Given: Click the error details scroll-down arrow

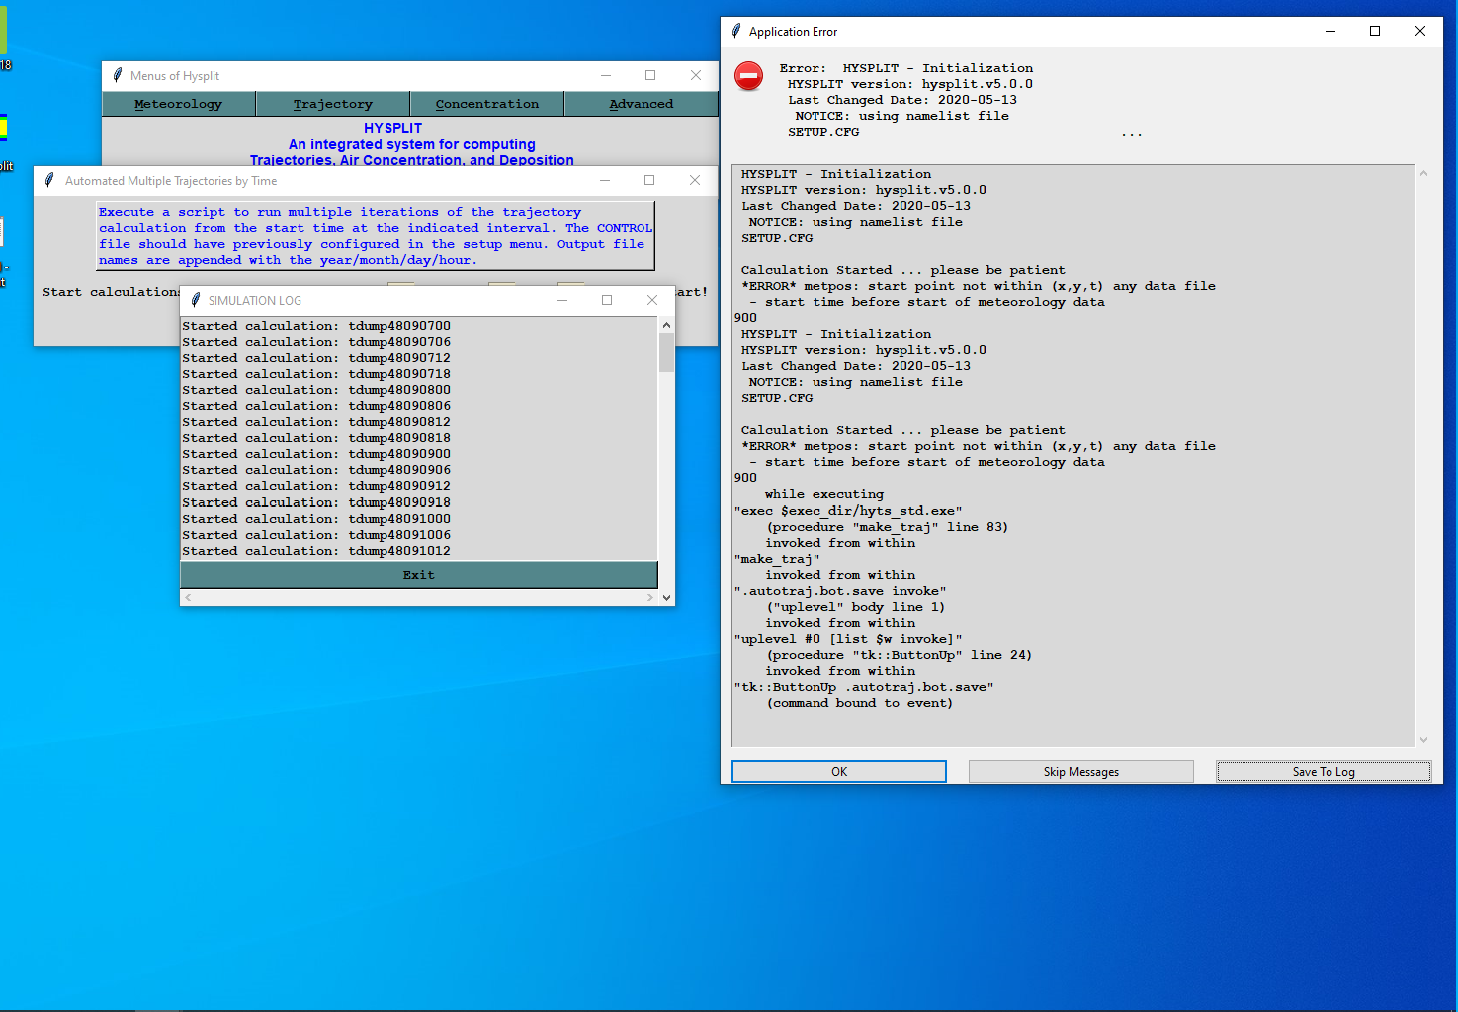Looking at the screenshot, I should pyautogui.click(x=1423, y=740).
